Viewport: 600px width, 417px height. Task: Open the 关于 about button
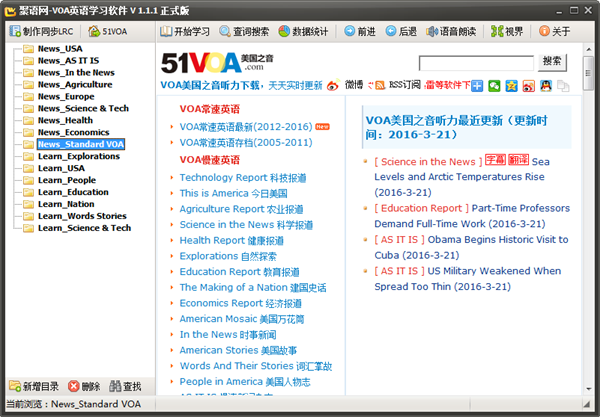(554, 31)
